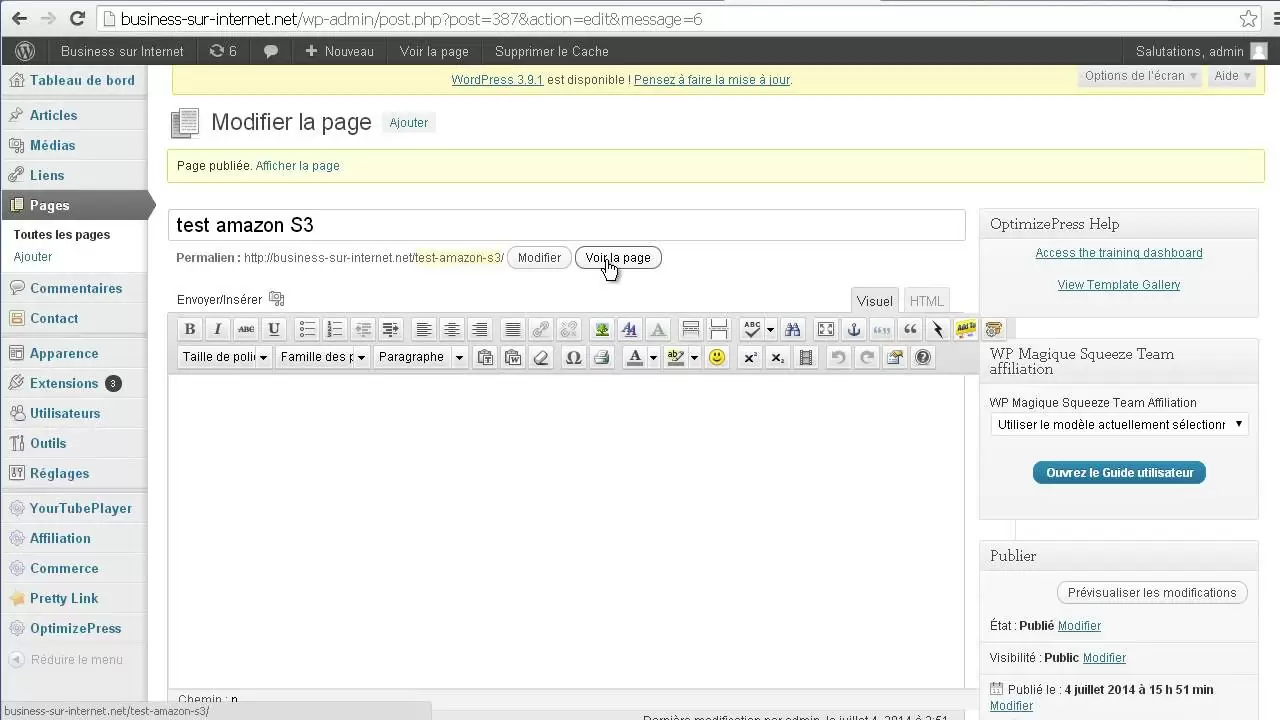The image size is (1280, 720).
Task: Insert a special character with the Omega icon
Action: tap(573, 357)
